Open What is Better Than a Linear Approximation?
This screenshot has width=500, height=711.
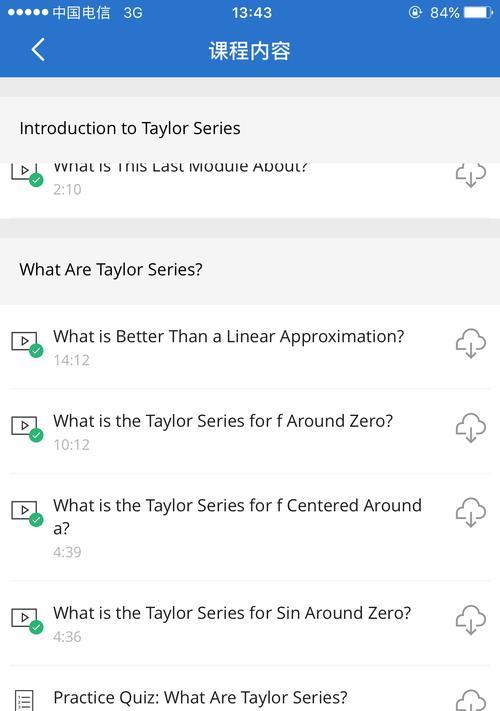pyautogui.click(x=228, y=336)
